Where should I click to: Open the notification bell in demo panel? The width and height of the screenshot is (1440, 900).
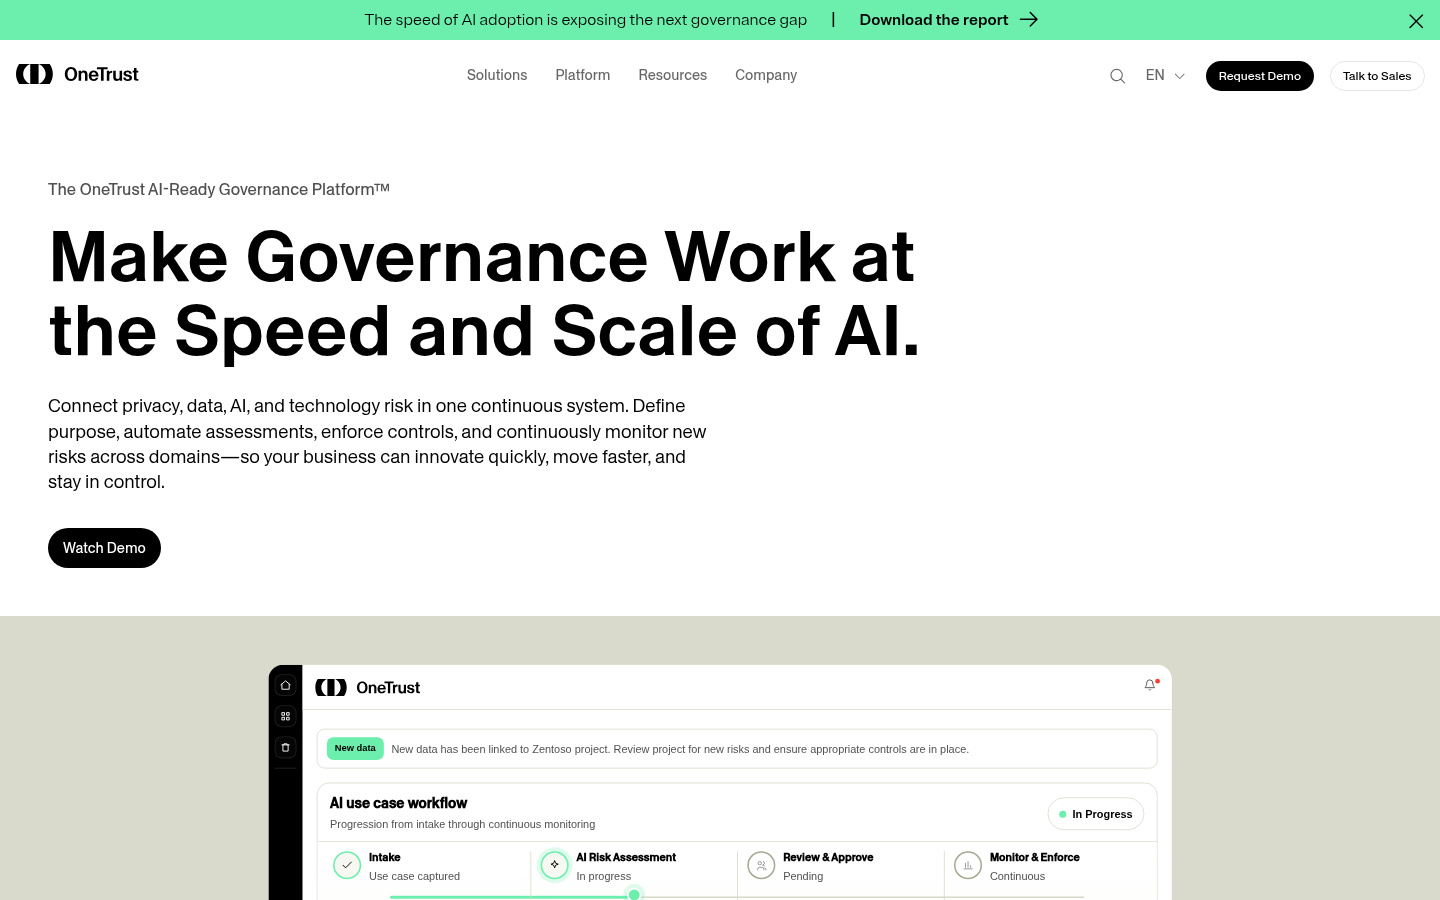[1150, 685]
